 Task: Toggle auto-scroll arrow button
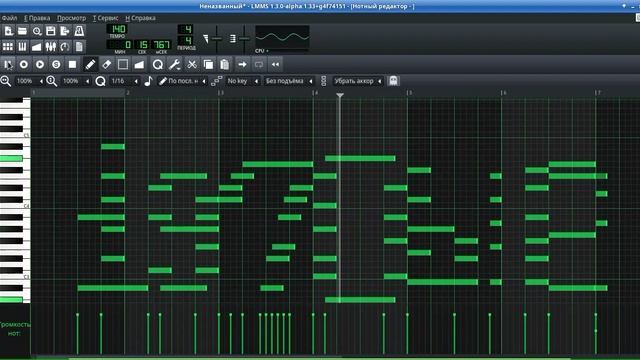tap(242, 64)
